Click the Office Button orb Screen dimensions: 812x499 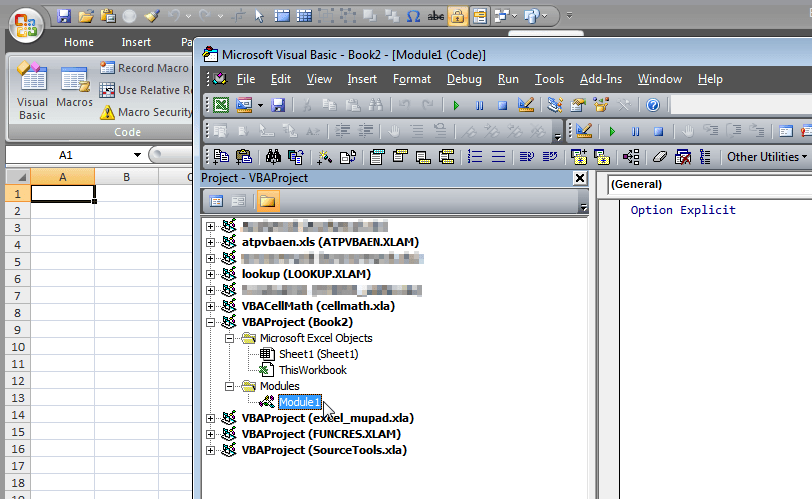pyautogui.click(x=26, y=25)
